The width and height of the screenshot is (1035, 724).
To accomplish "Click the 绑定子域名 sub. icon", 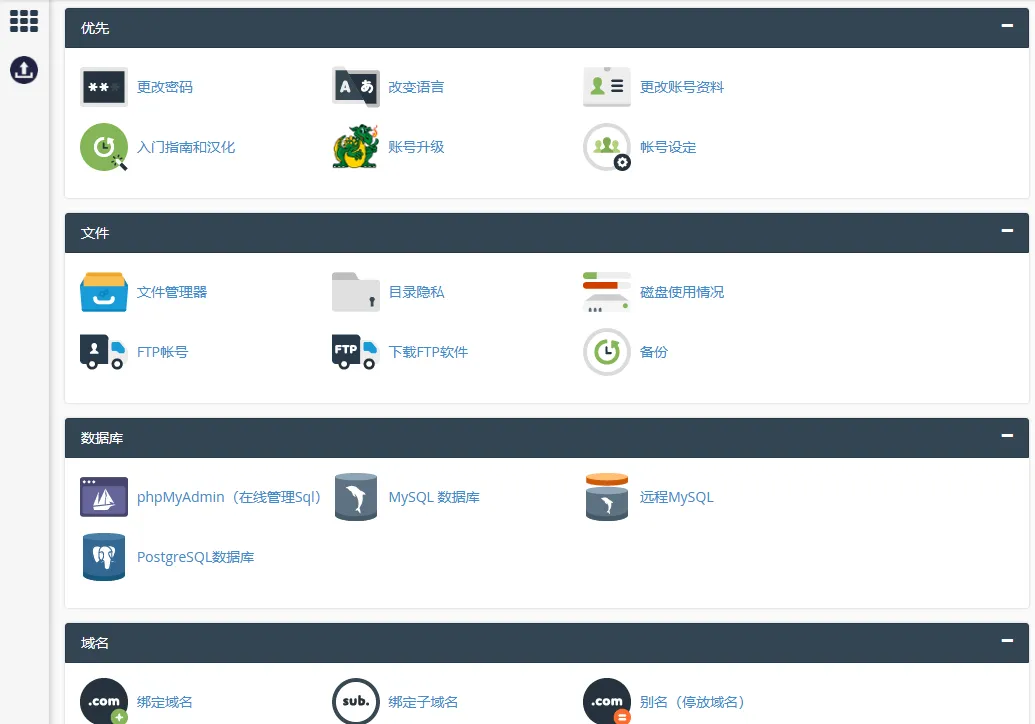I will [356, 701].
